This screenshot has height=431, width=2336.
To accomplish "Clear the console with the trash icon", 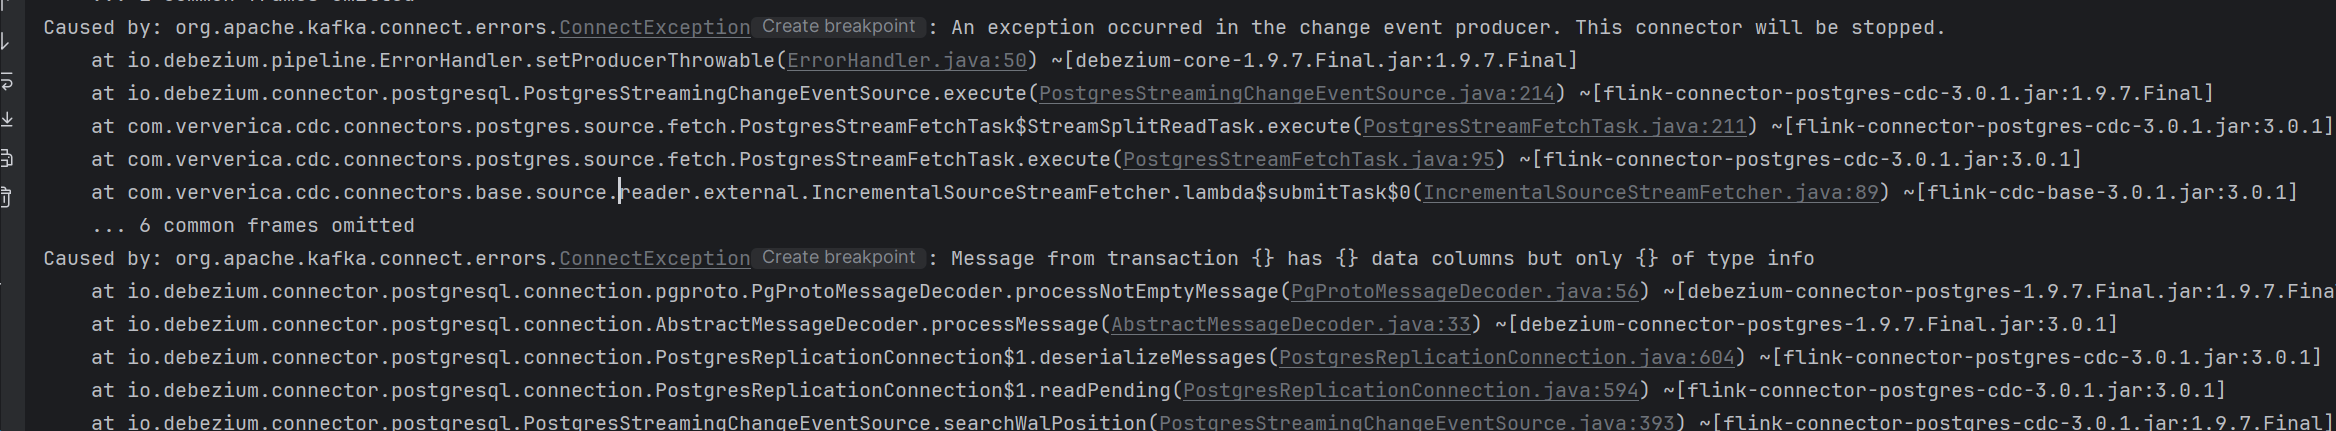I will [6, 197].
